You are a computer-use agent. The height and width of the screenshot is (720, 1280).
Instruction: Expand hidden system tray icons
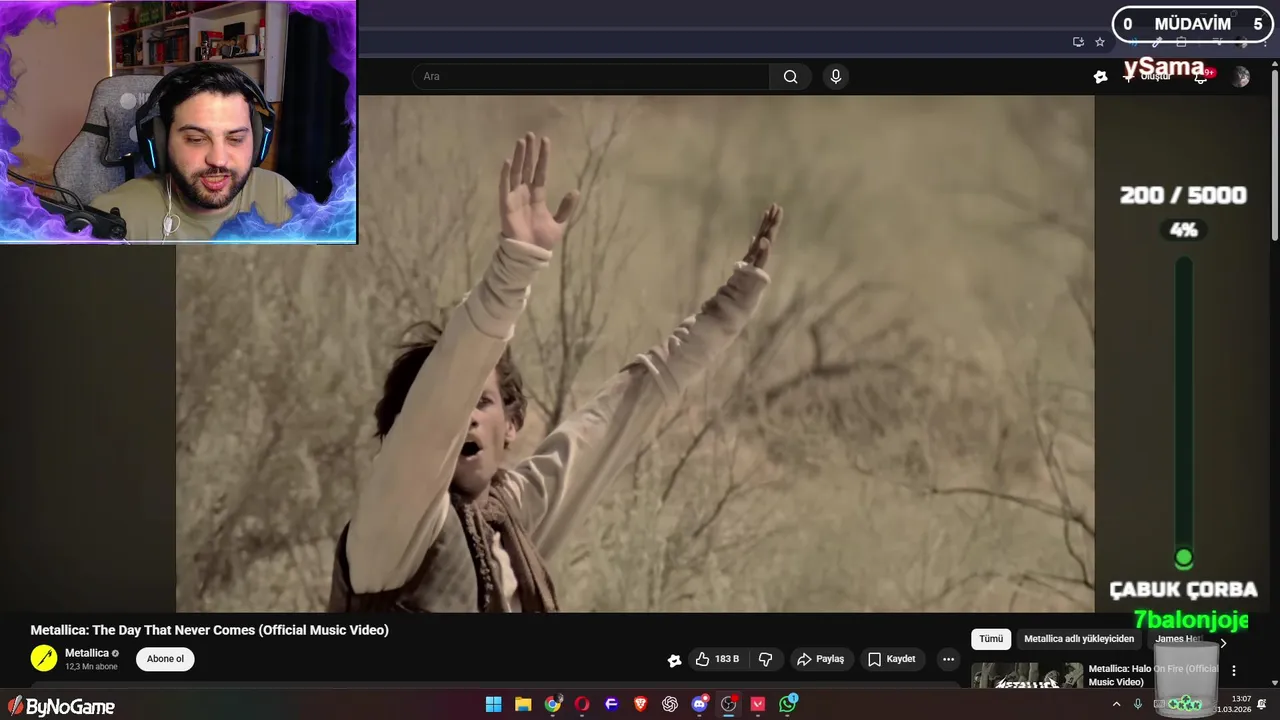1116,704
